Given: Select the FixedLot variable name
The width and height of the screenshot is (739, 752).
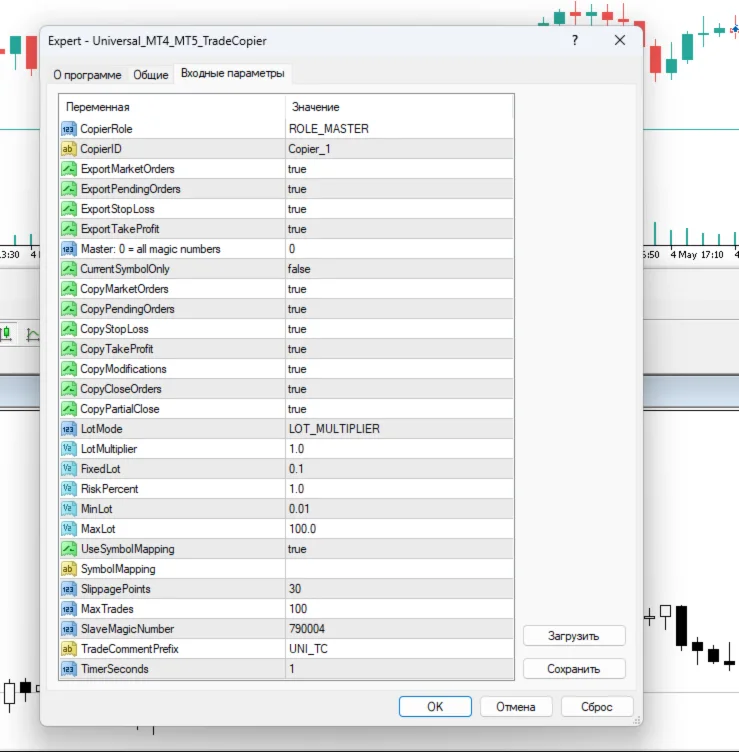Looking at the screenshot, I should tap(101, 469).
